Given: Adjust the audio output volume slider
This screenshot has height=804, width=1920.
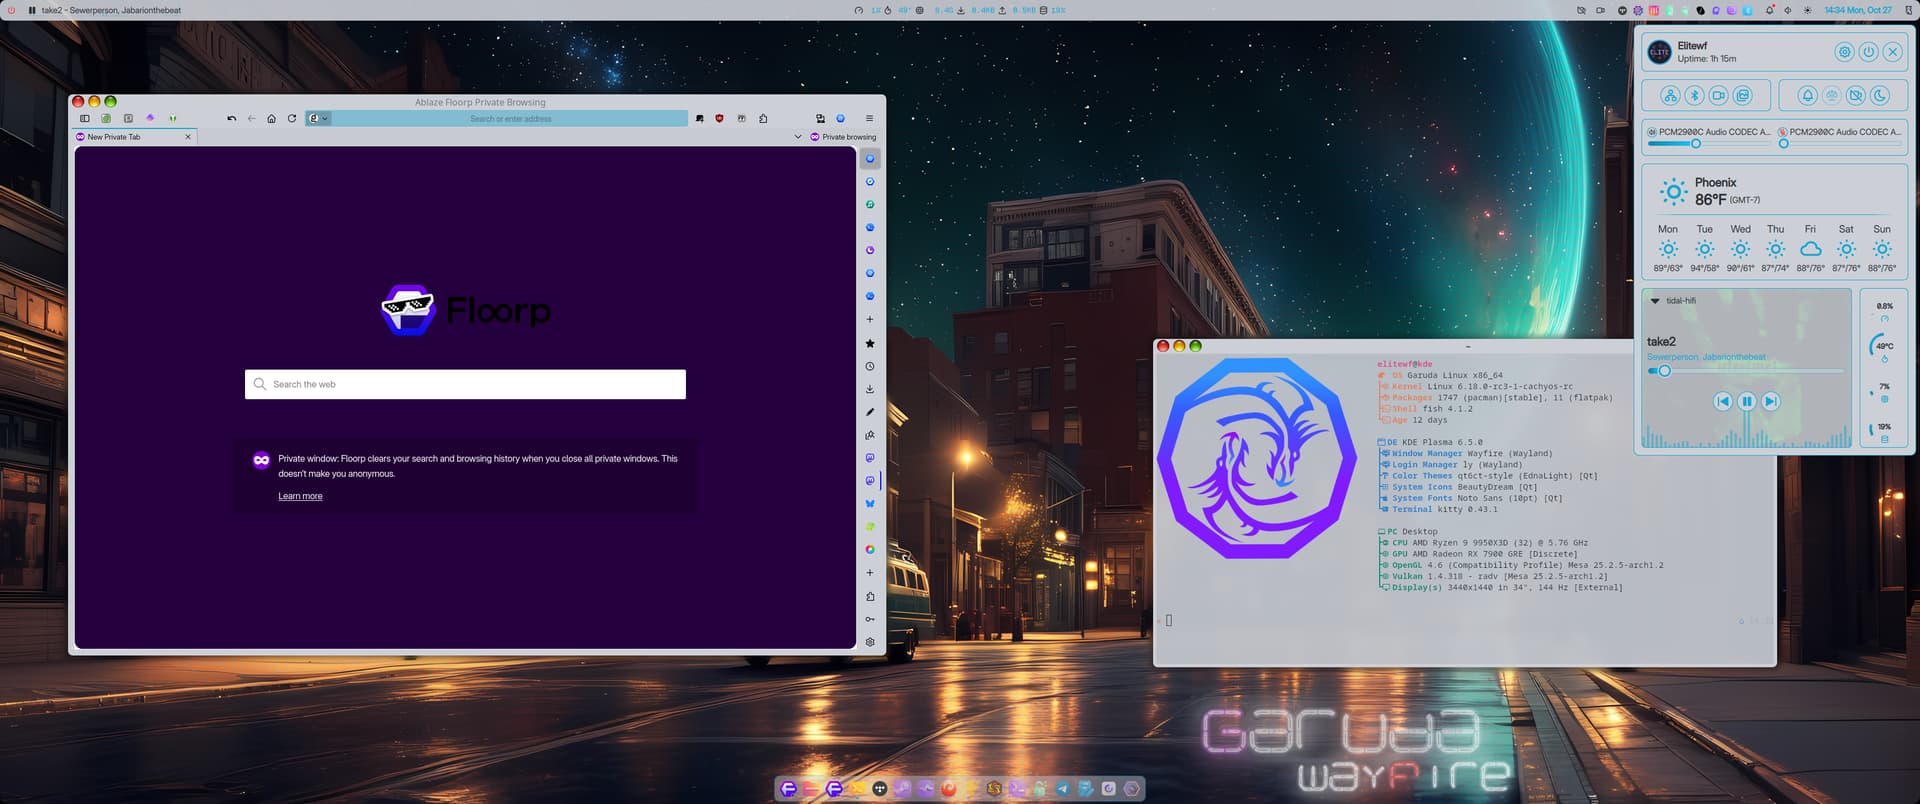Looking at the screenshot, I should (1696, 144).
